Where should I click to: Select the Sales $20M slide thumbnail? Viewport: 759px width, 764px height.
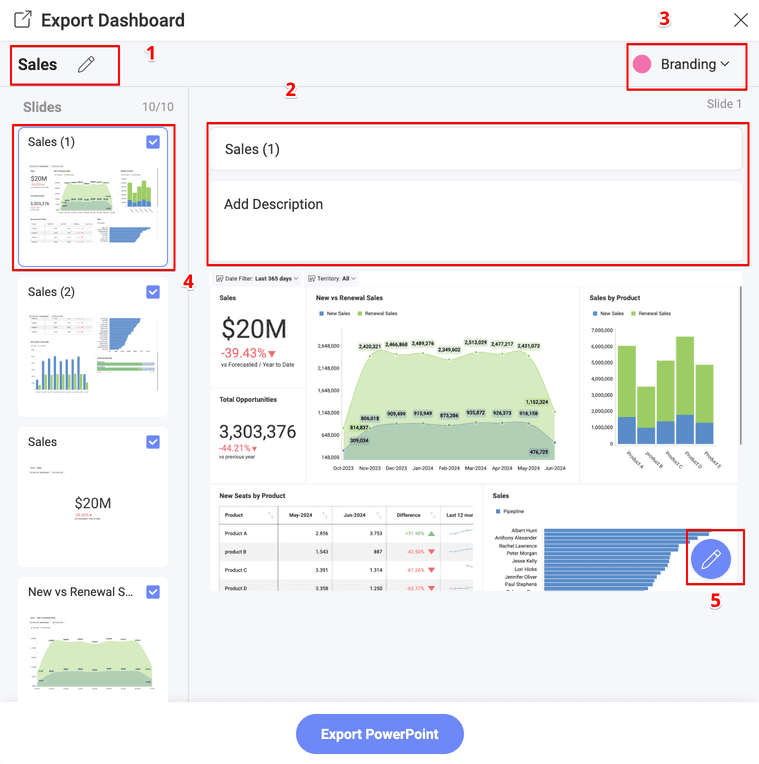(93, 497)
